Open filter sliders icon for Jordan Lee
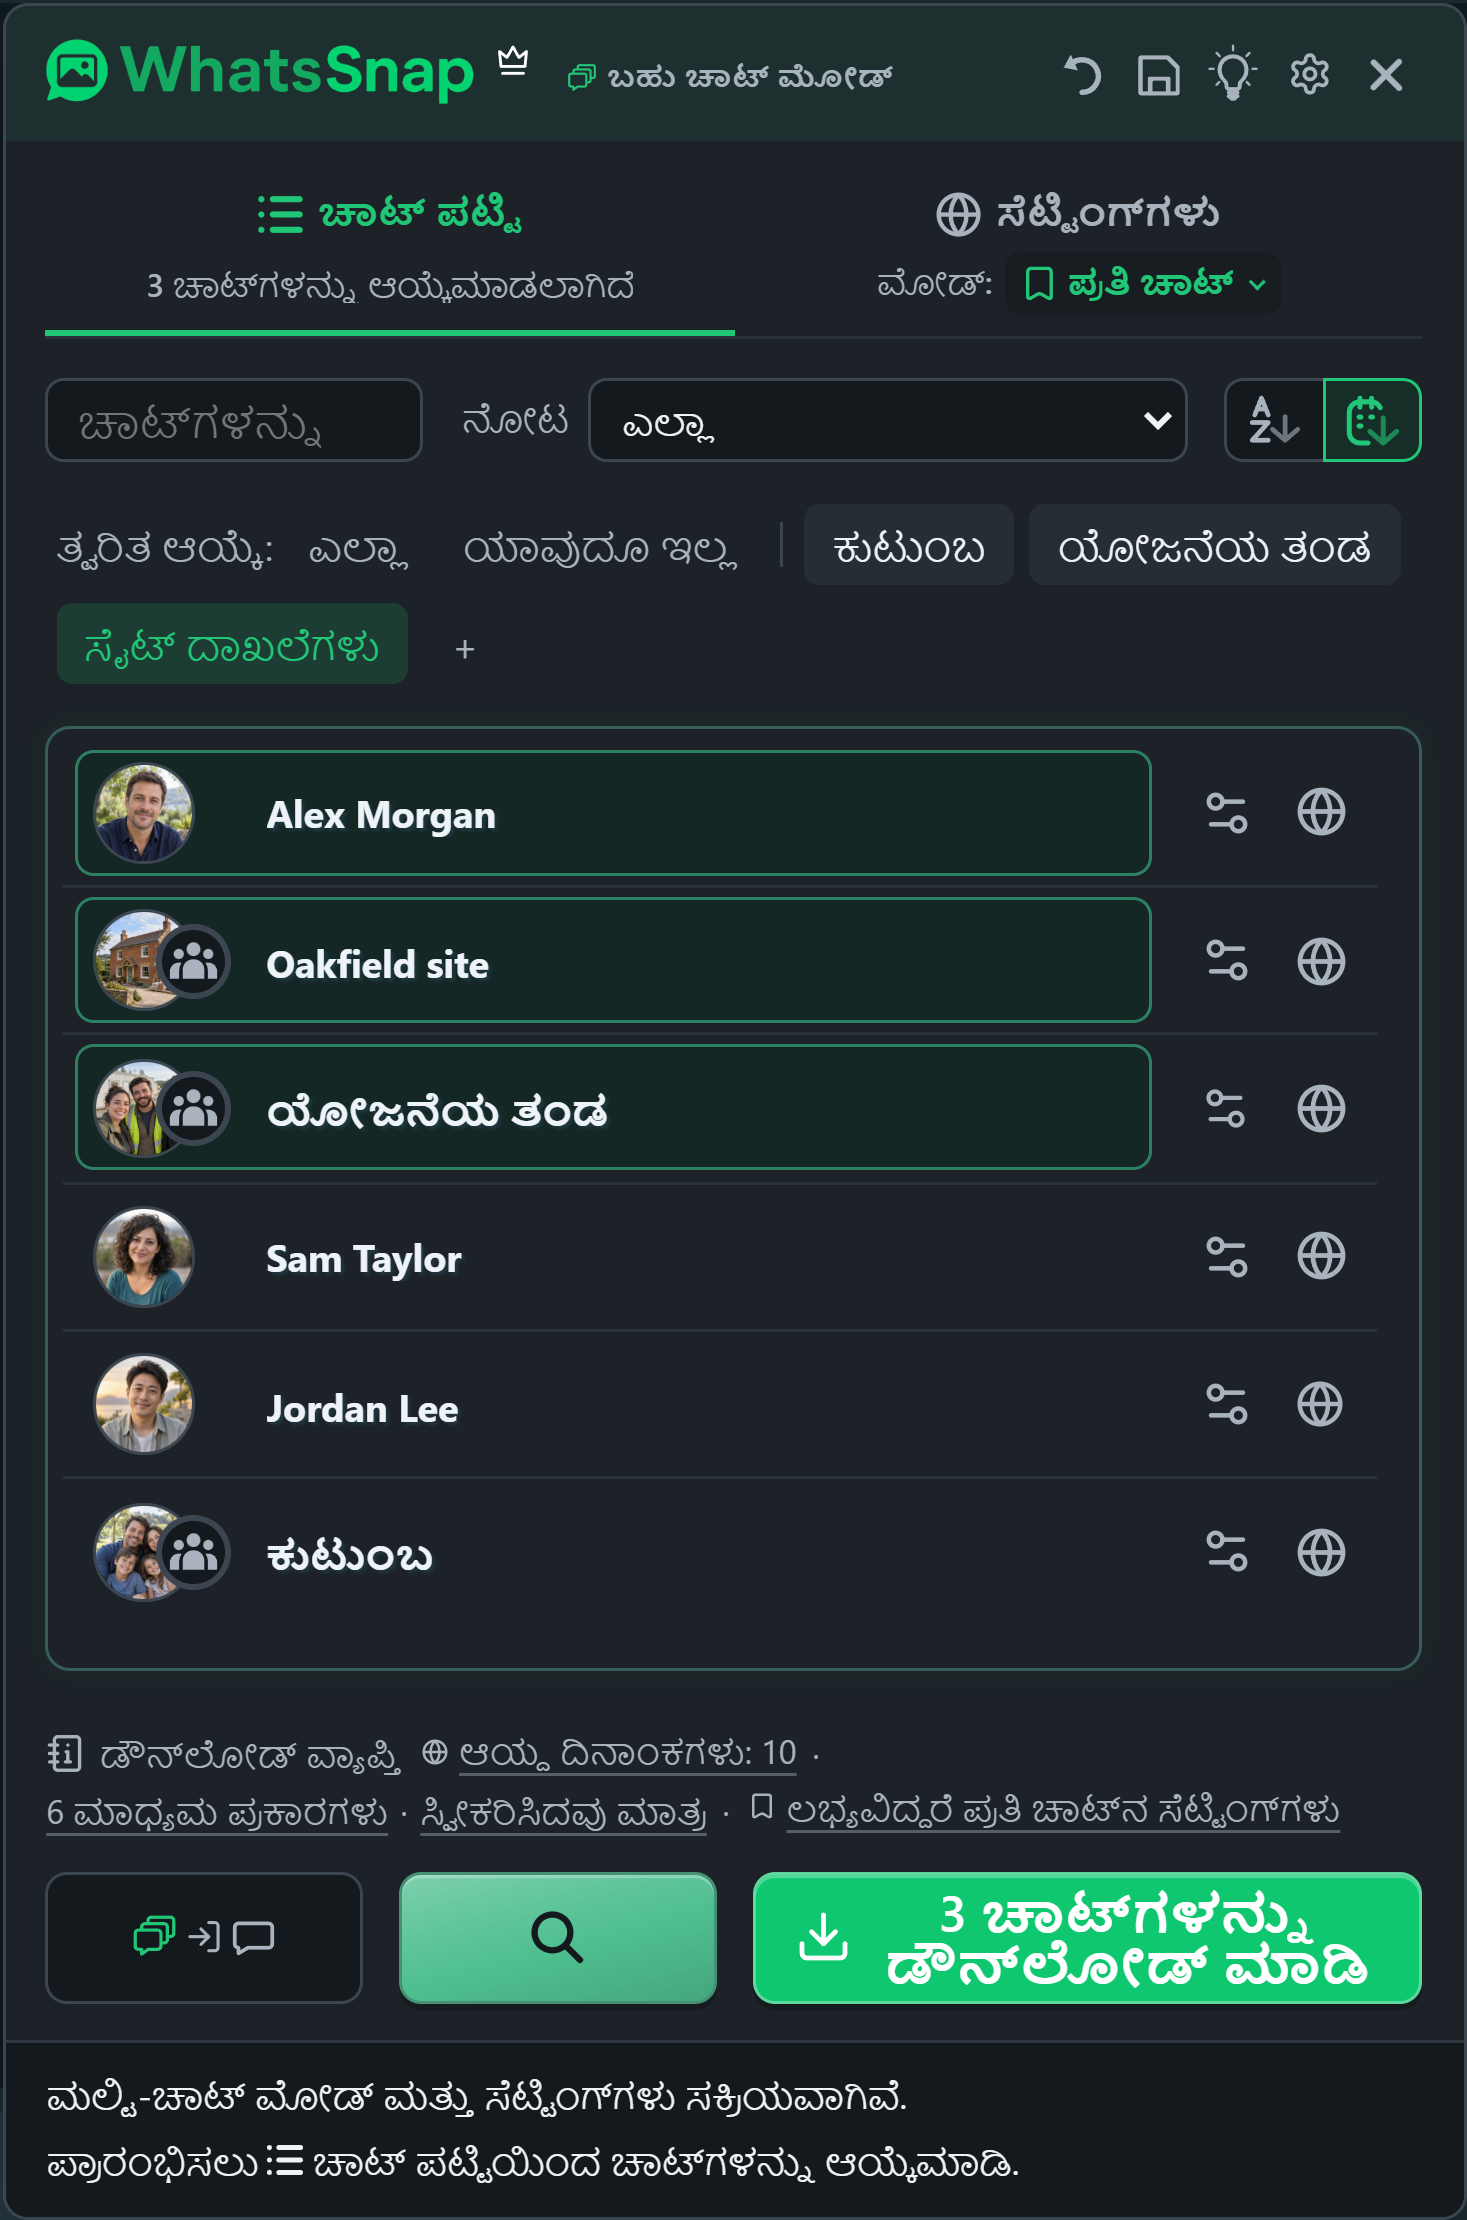 pyautogui.click(x=1226, y=1404)
